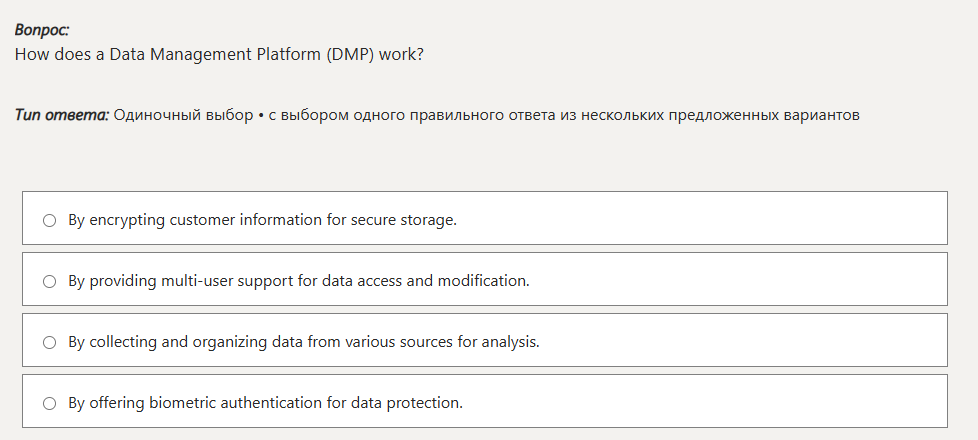Pick the radio button for collecting and organizing data
The image size is (978, 440).
[49, 342]
